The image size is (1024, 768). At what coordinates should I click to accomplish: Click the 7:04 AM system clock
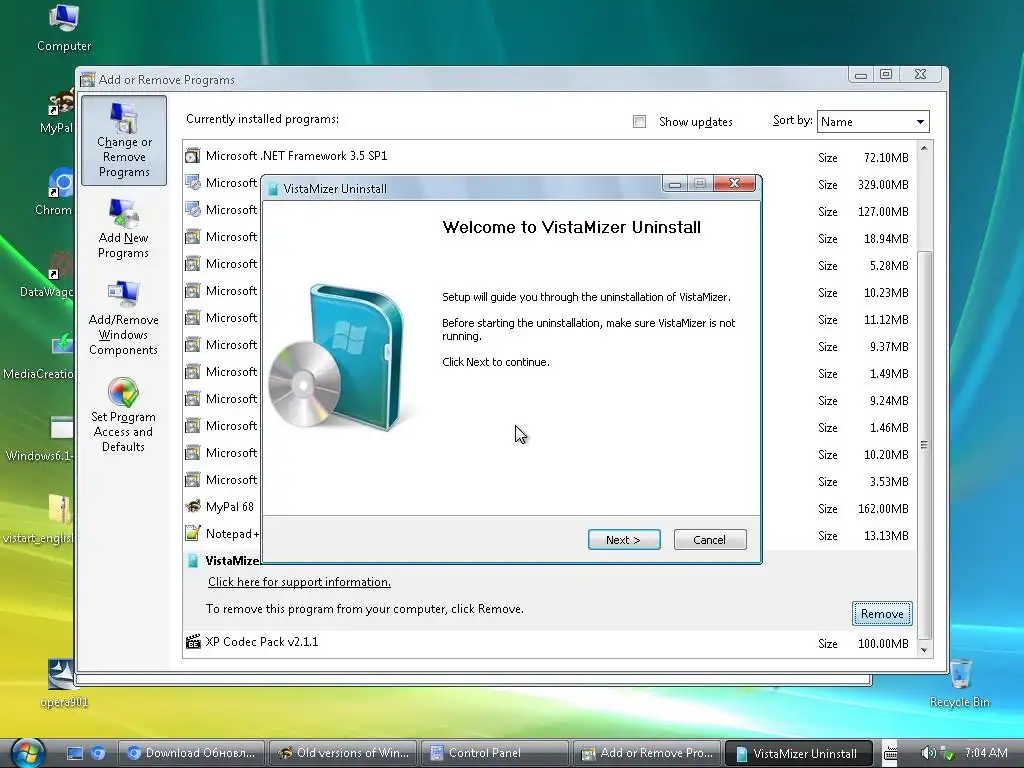[x=985, y=752]
